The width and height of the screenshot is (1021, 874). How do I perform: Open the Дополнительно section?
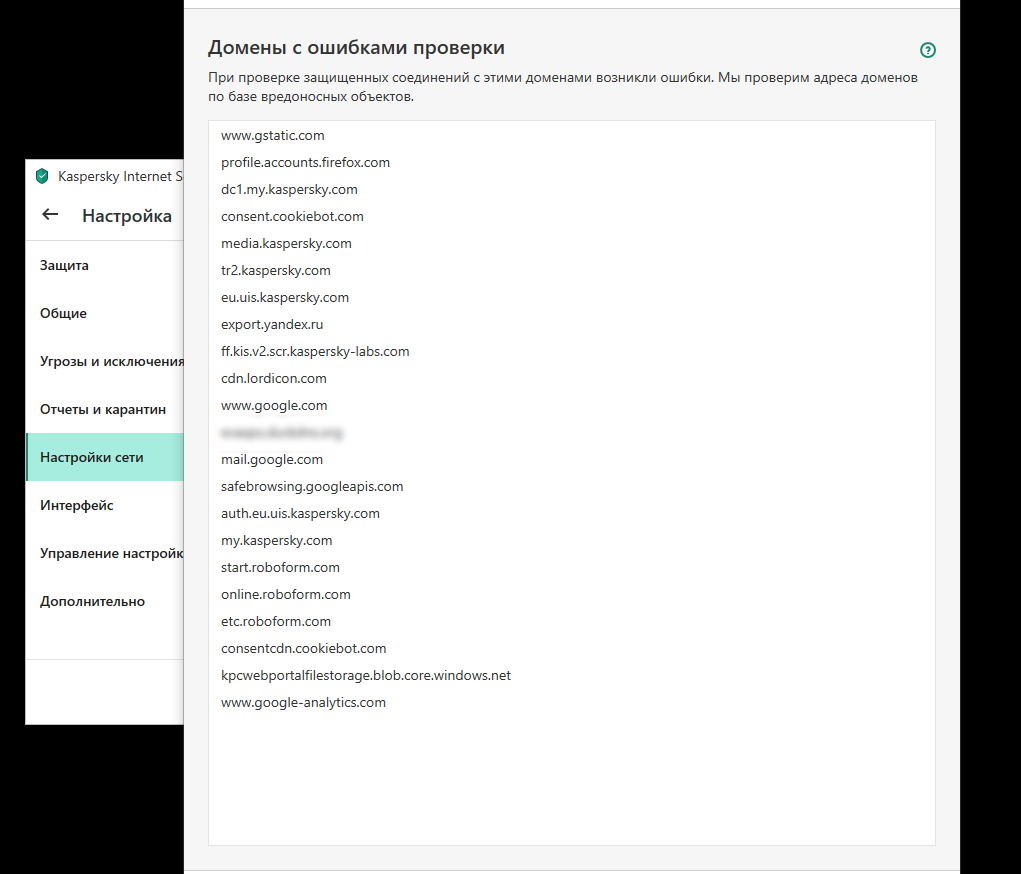tap(105, 602)
